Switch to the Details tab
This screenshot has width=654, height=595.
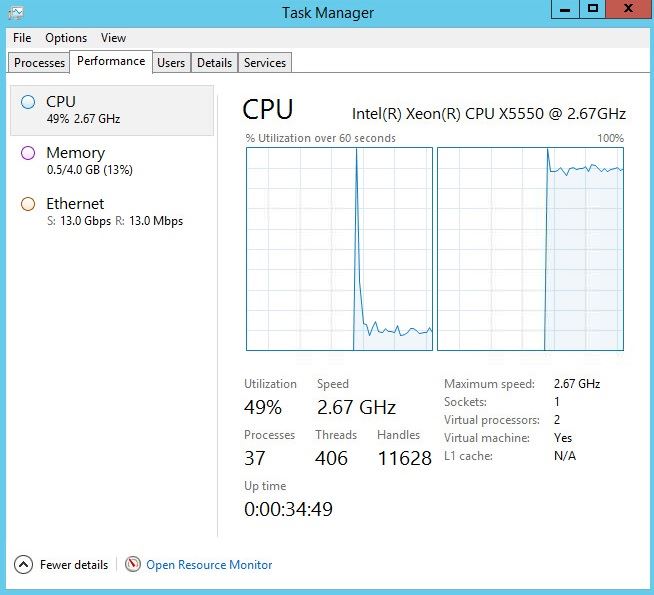click(x=214, y=62)
